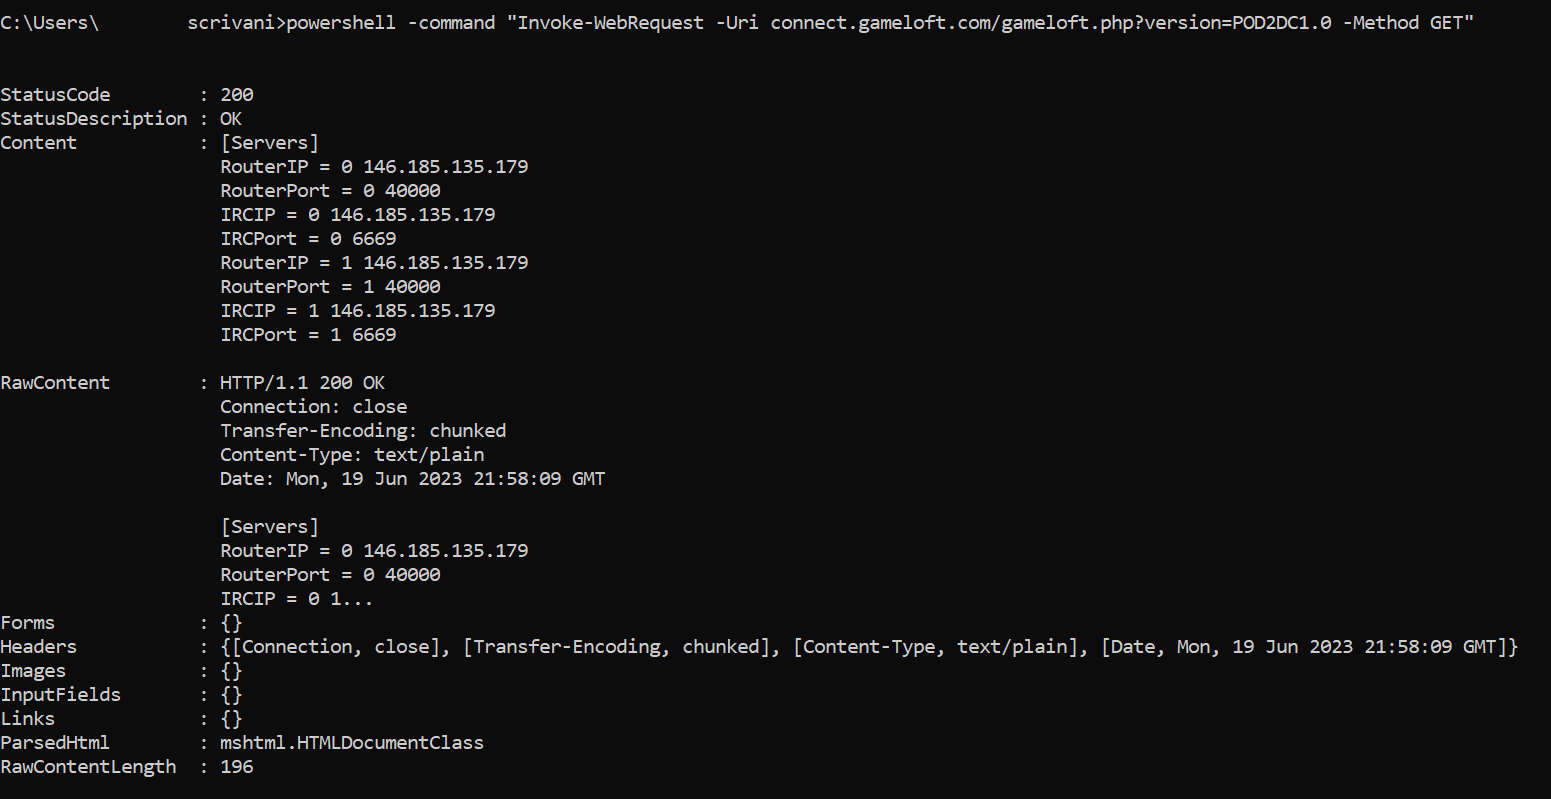Click the Headers label
The image size is (1551, 799).
[39, 647]
